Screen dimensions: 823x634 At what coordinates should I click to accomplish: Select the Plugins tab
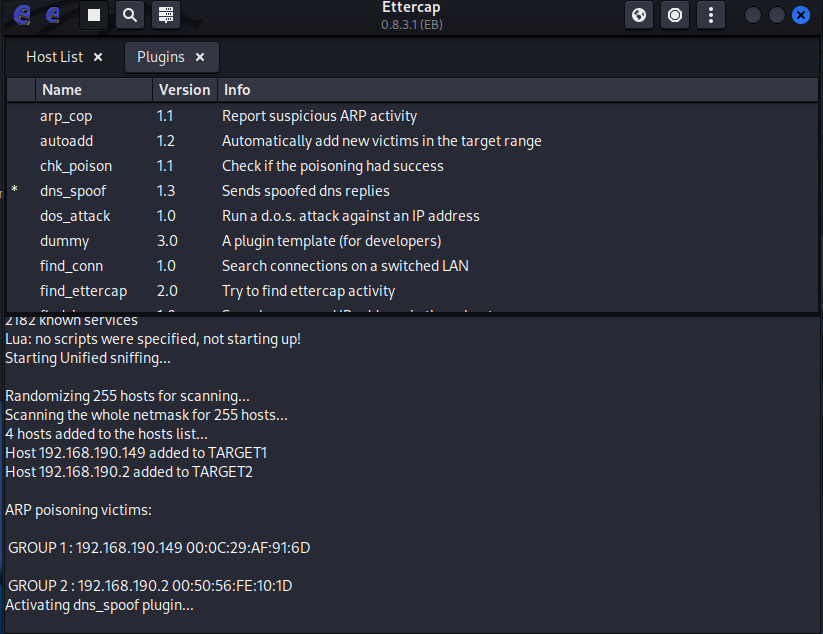click(161, 57)
